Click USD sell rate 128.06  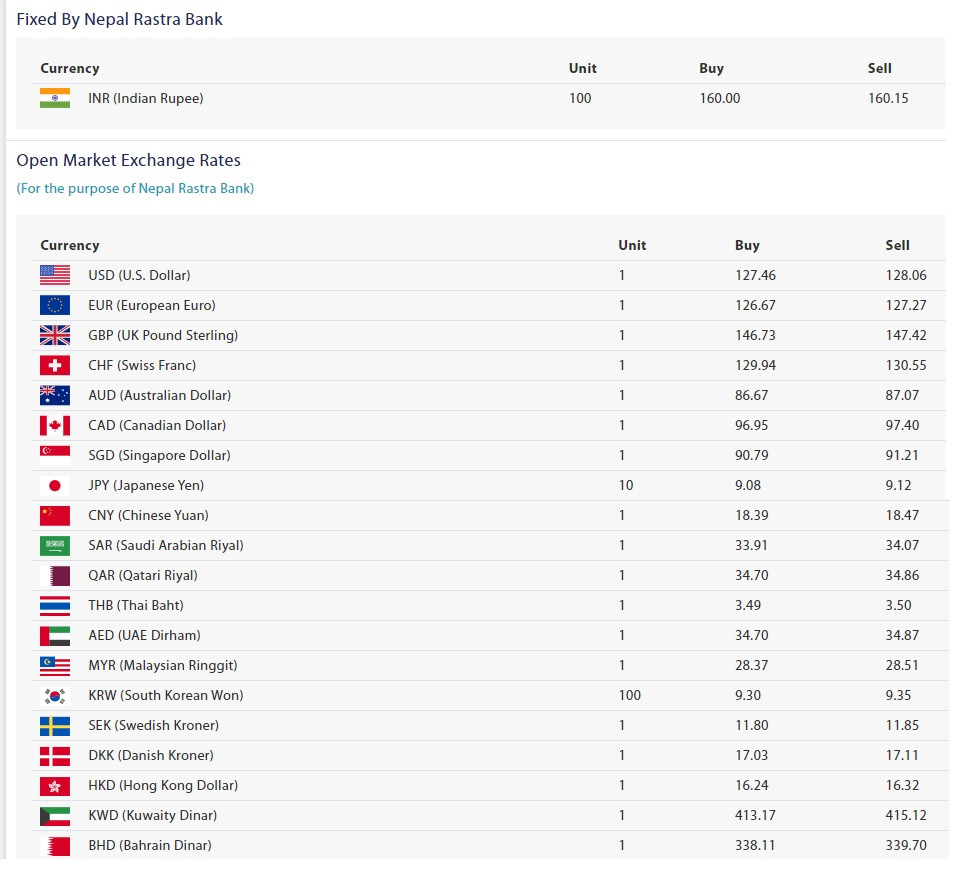click(906, 275)
